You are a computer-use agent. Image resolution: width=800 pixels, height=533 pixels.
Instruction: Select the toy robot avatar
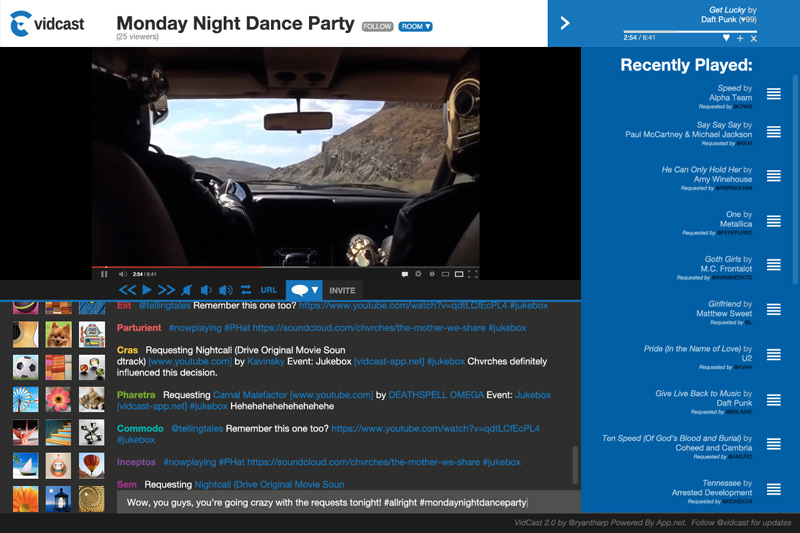tap(92, 335)
